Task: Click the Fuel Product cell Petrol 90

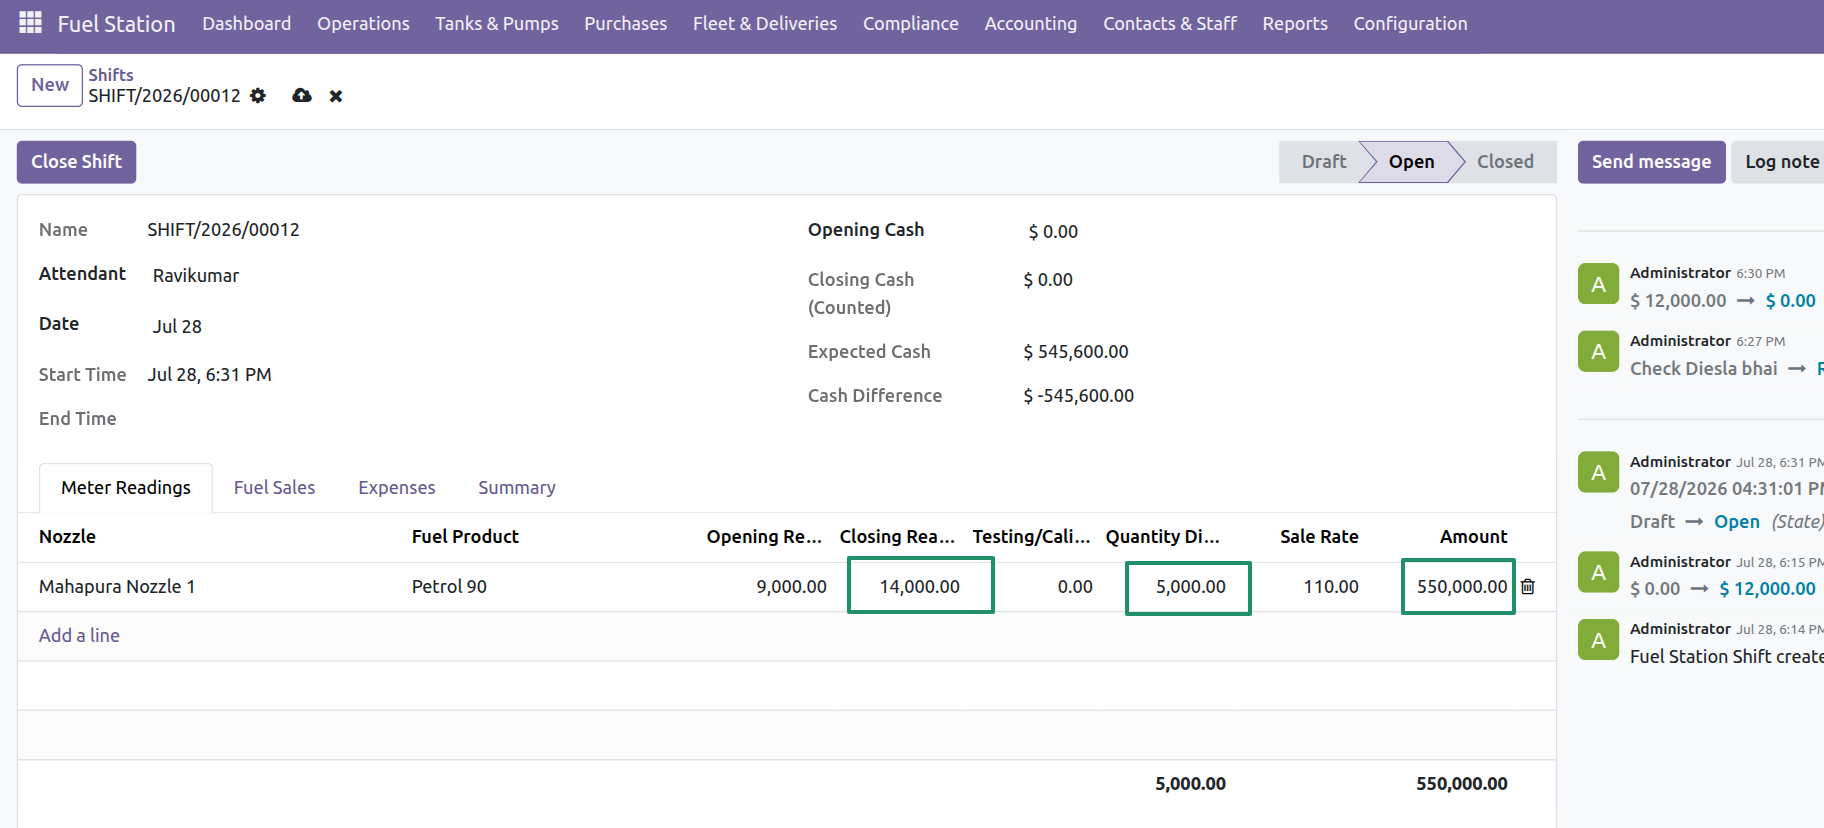Action: tap(449, 587)
